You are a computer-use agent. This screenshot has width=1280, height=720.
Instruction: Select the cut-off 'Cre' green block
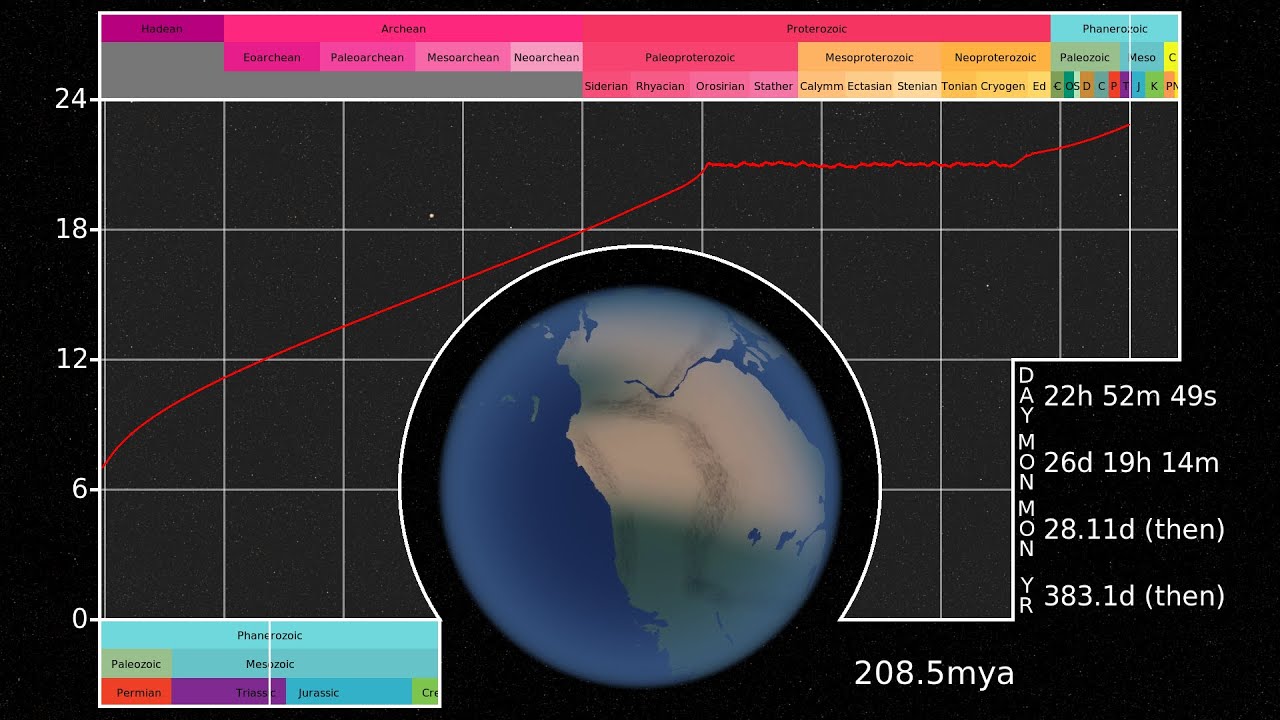point(426,692)
